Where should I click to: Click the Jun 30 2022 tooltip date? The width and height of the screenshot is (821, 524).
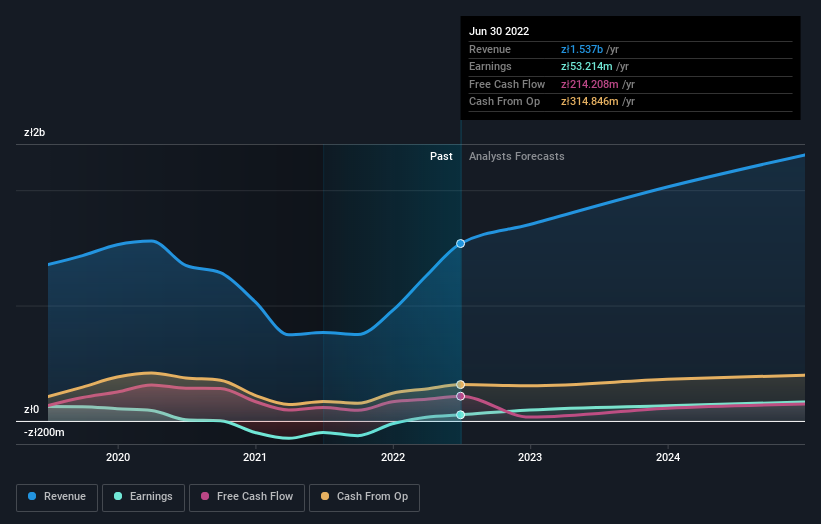click(499, 31)
